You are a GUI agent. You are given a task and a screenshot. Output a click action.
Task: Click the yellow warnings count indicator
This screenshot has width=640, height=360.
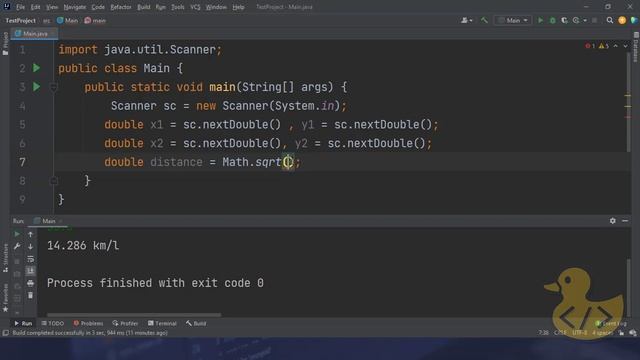tap(604, 46)
